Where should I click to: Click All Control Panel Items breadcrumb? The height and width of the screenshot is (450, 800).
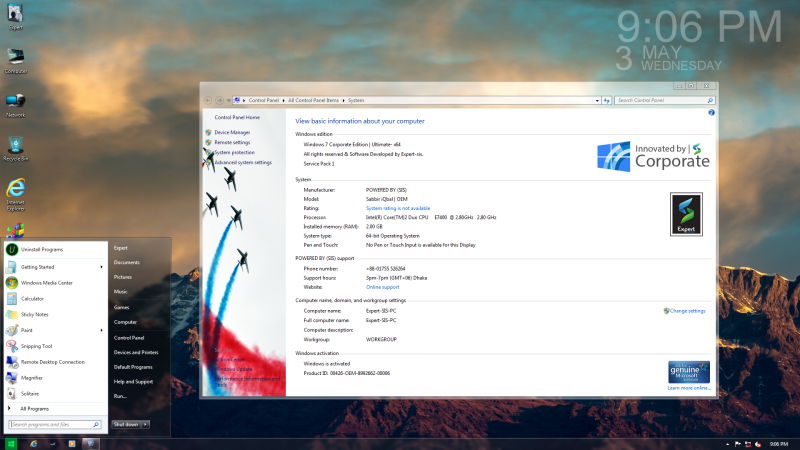pos(313,101)
